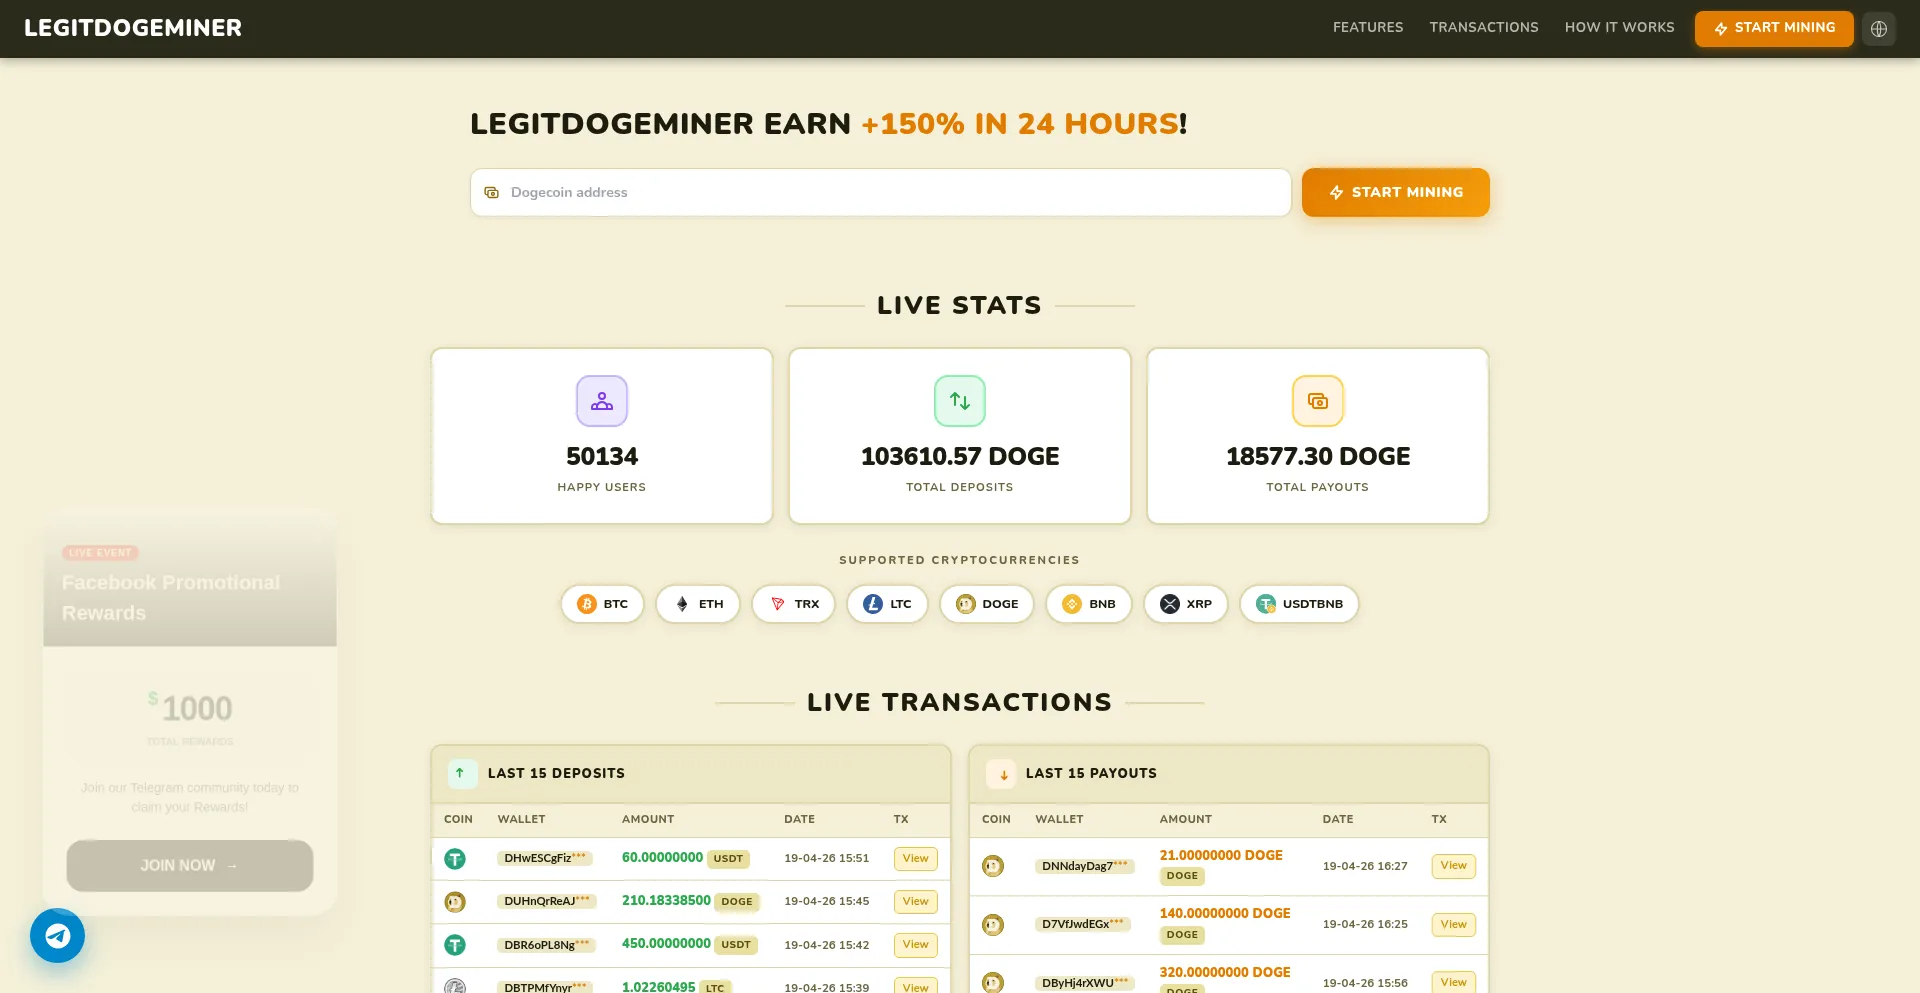1920x993 pixels.
Task: Click wallet address DHwESCgFiz***
Action: pyautogui.click(x=546, y=859)
